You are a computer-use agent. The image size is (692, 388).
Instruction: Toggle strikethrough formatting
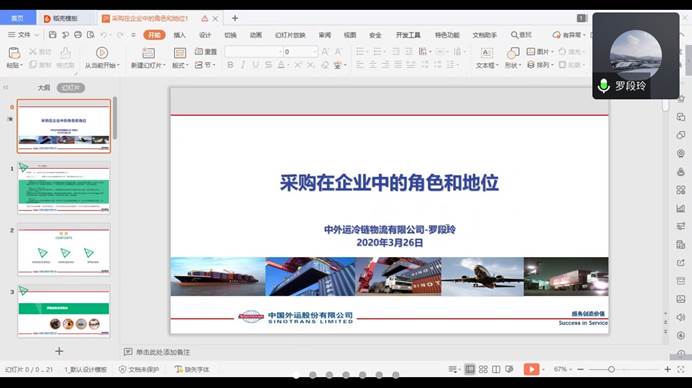268,65
